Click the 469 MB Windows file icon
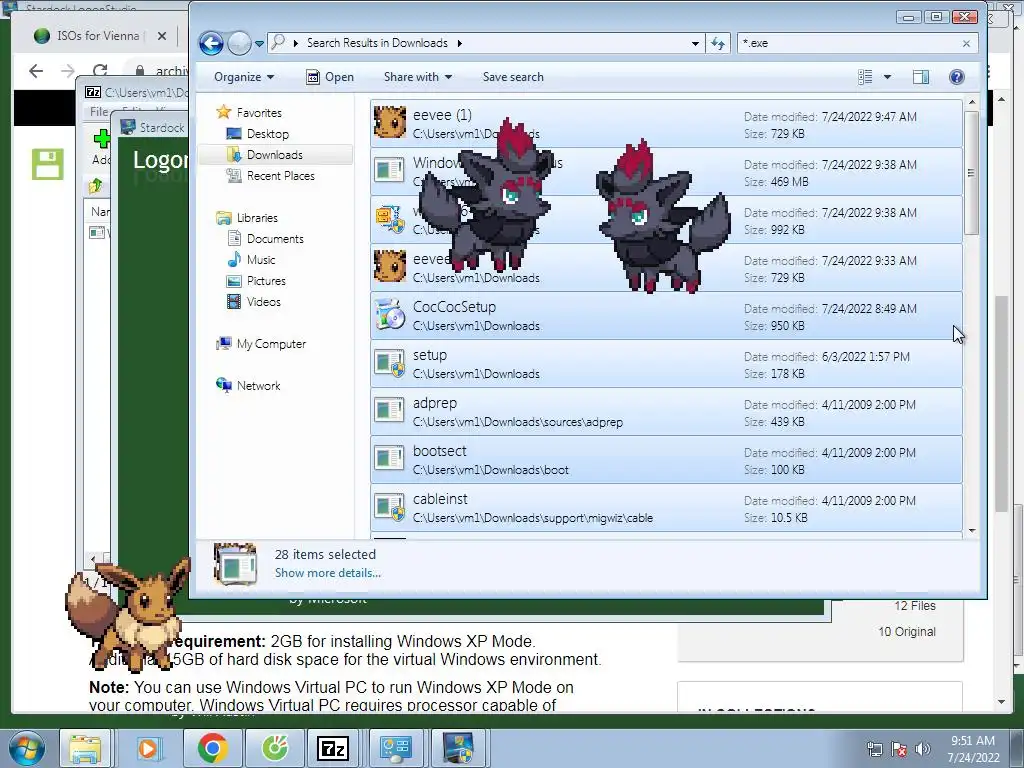 [390, 170]
